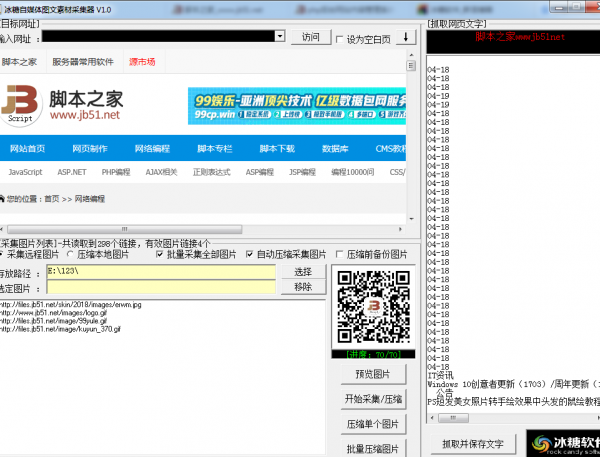
Task: Open the 网页制作 navigation menu item
Action: point(89,149)
